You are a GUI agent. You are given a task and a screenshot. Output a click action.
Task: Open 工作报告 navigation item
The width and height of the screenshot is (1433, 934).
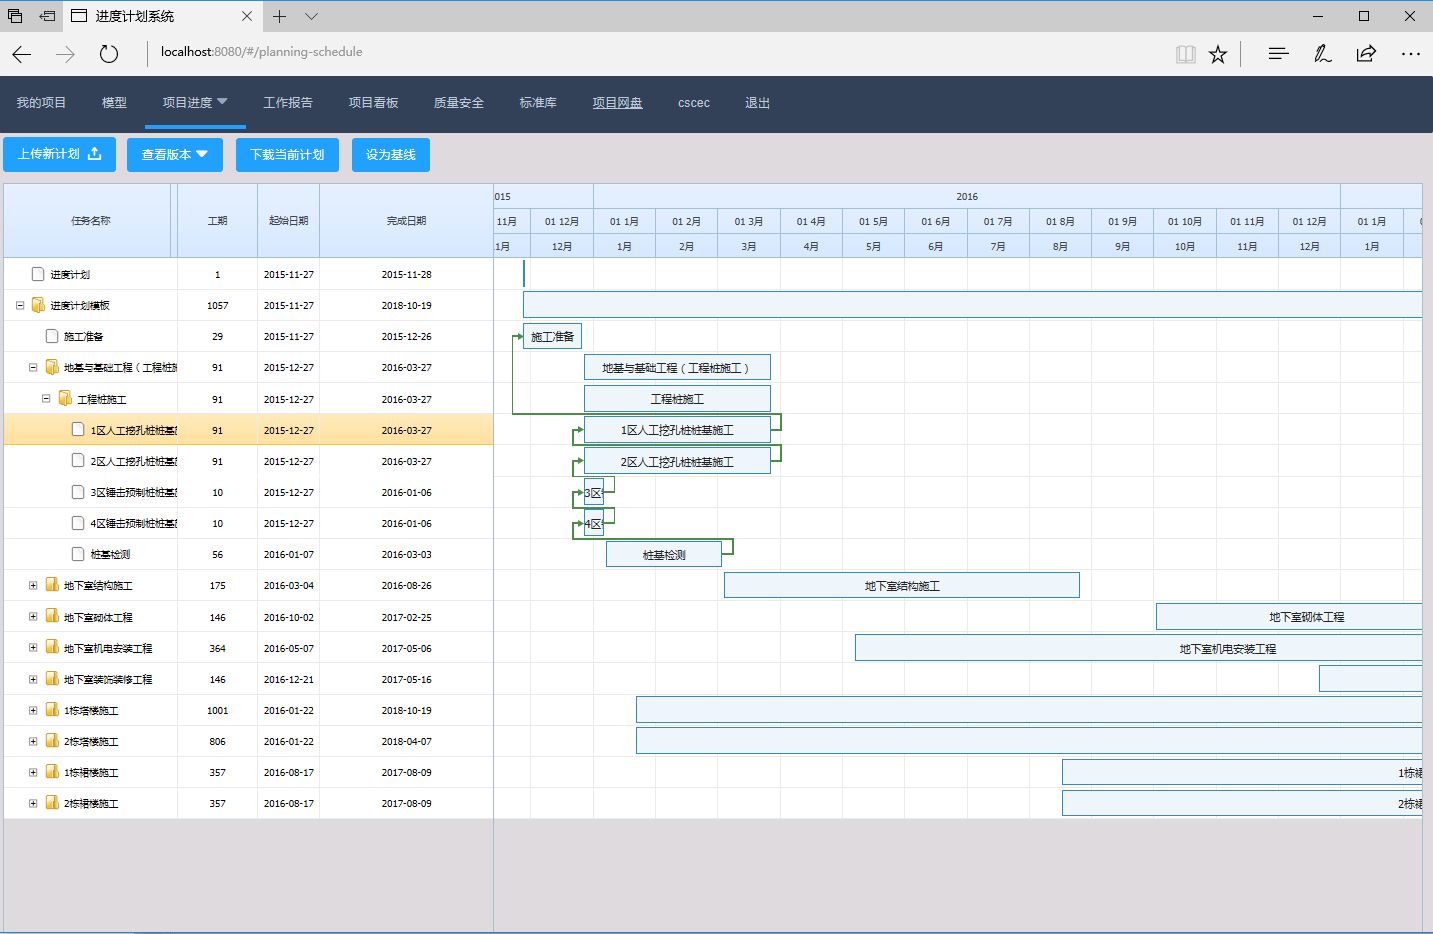point(288,103)
